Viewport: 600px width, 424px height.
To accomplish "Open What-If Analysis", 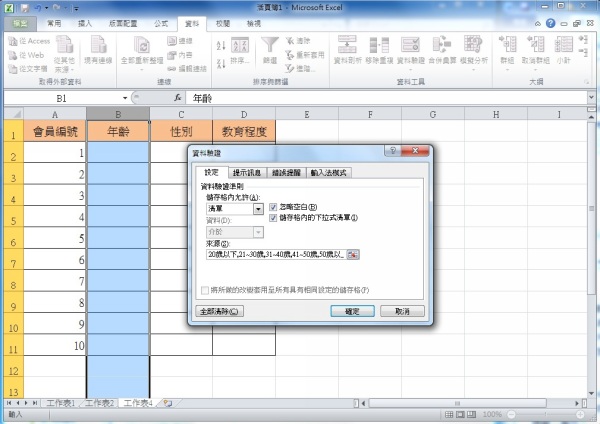I will pos(473,52).
